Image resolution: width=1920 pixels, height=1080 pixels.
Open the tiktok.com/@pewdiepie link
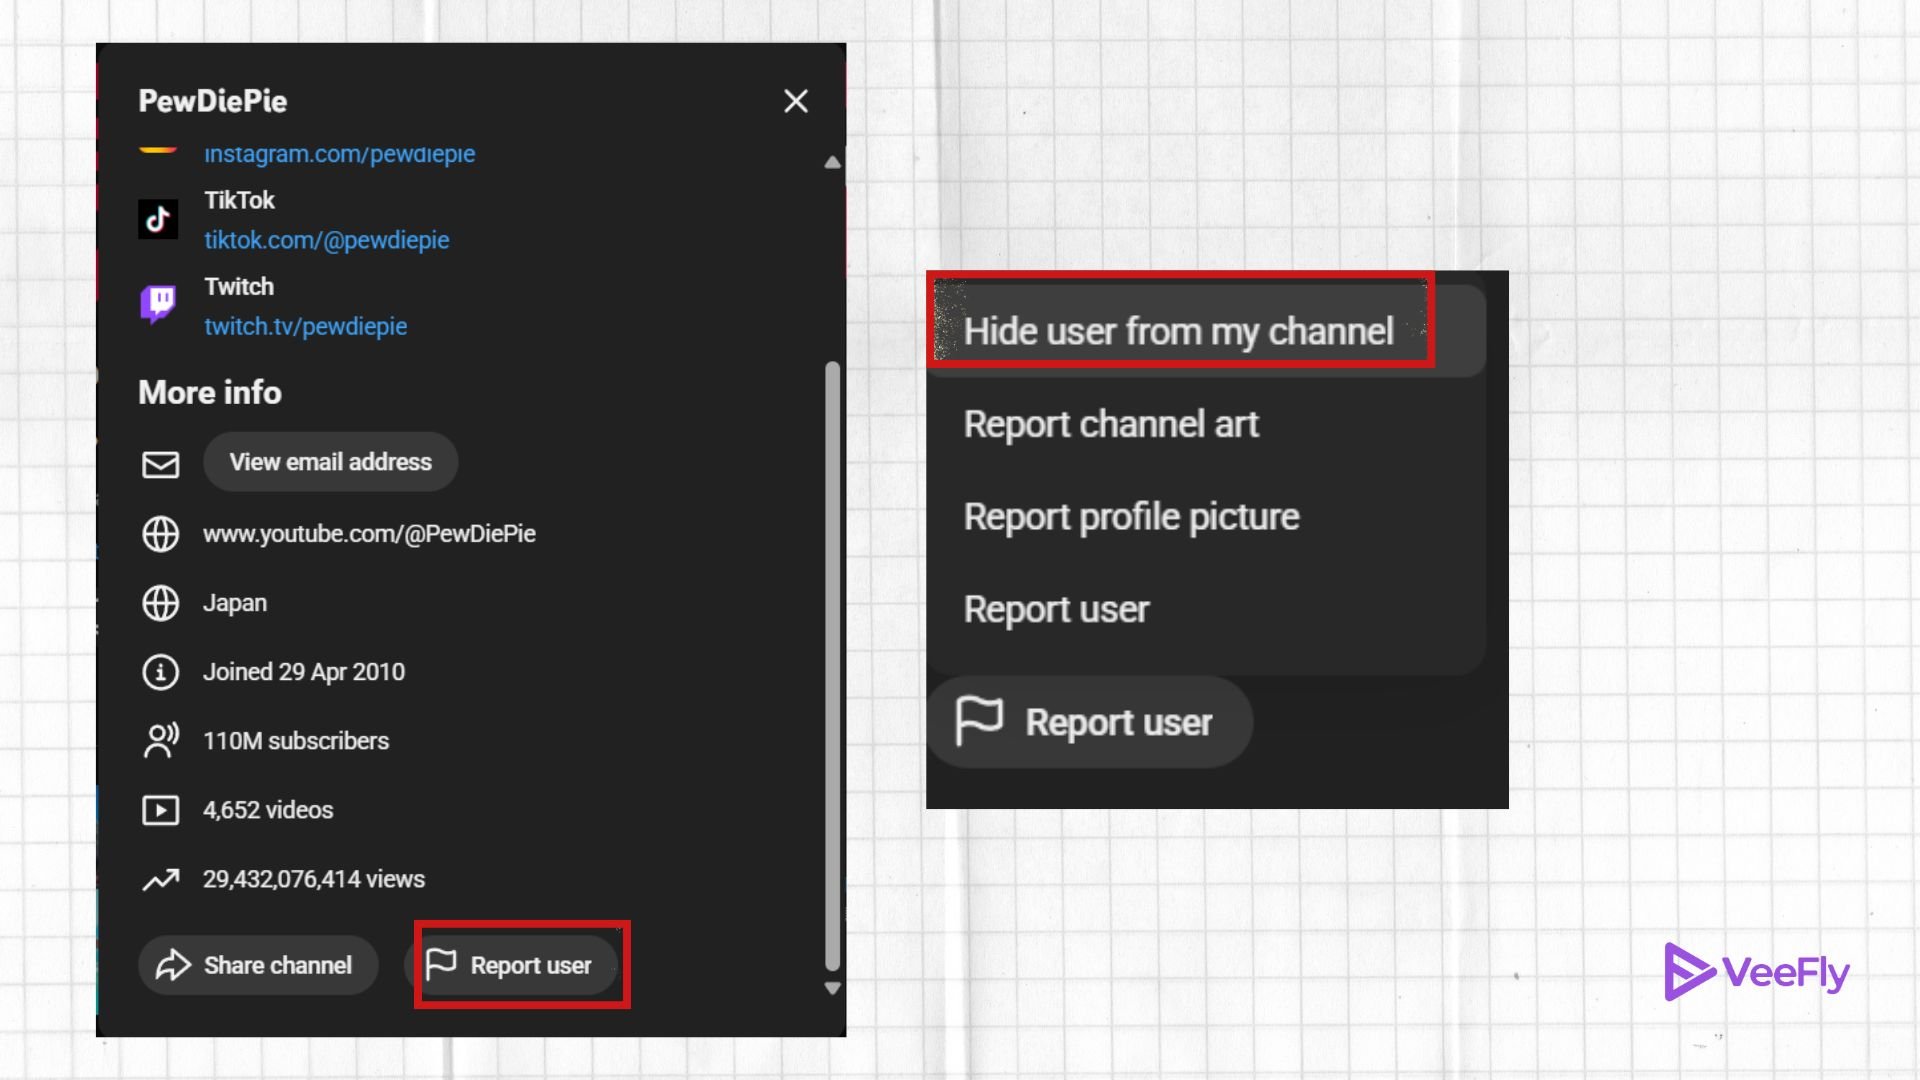point(326,240)
